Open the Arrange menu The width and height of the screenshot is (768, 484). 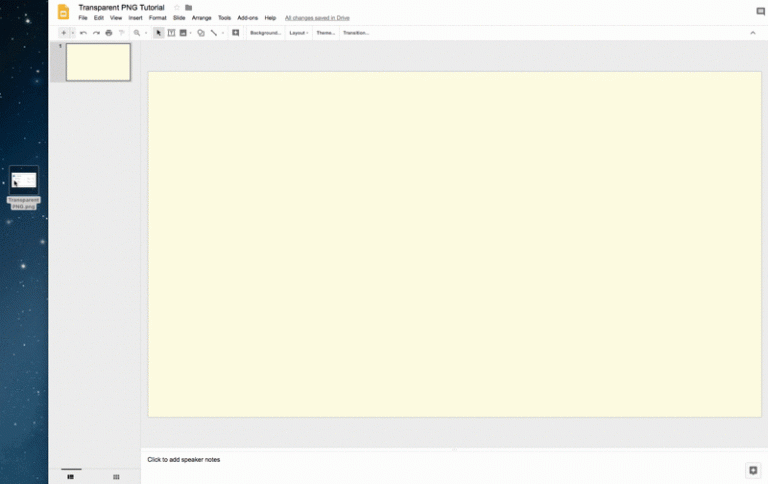[201, 18]
